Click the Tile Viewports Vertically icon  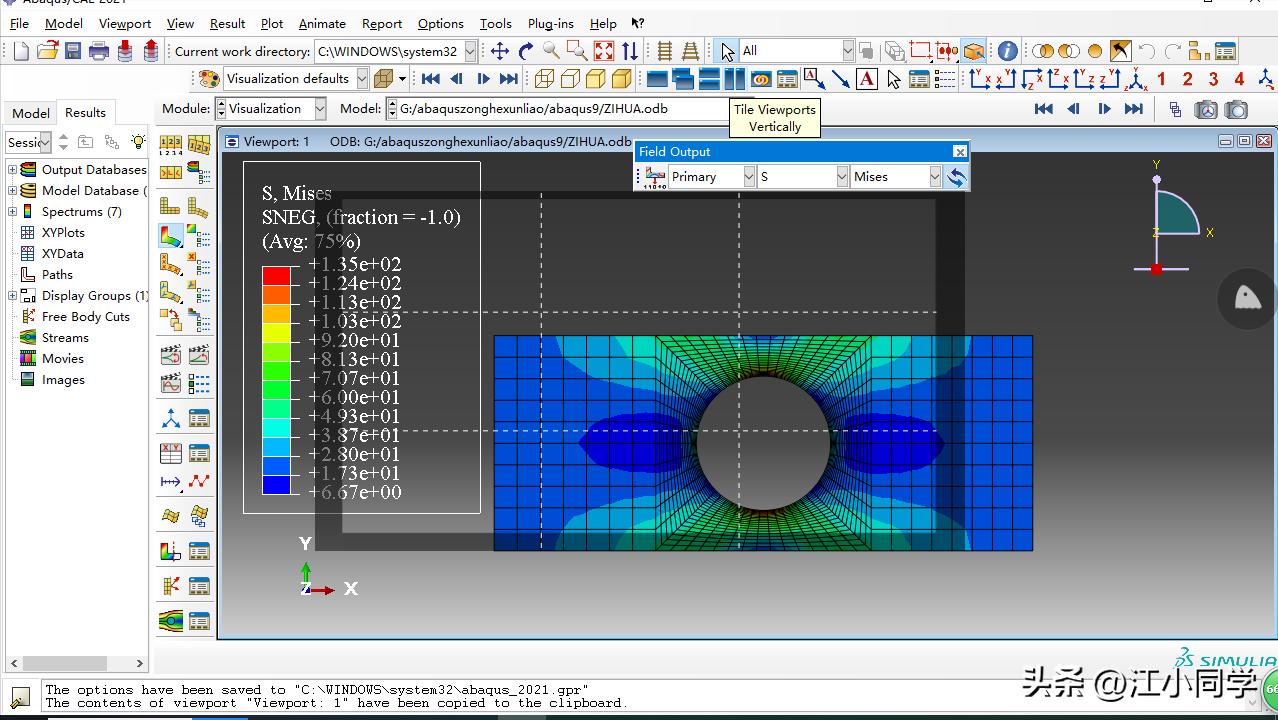click(x=735, y=78)
